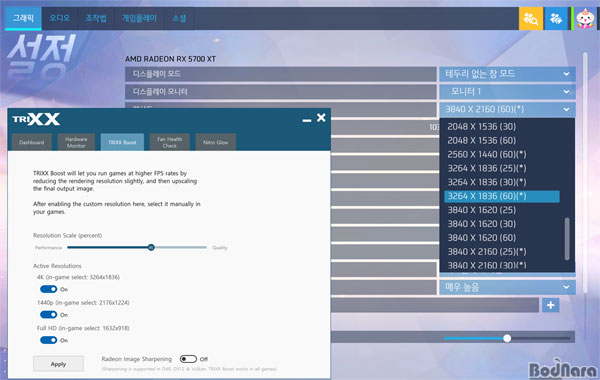Open the Hardware Monitor tab in TRIXX
600x380 pixels.
76,142
